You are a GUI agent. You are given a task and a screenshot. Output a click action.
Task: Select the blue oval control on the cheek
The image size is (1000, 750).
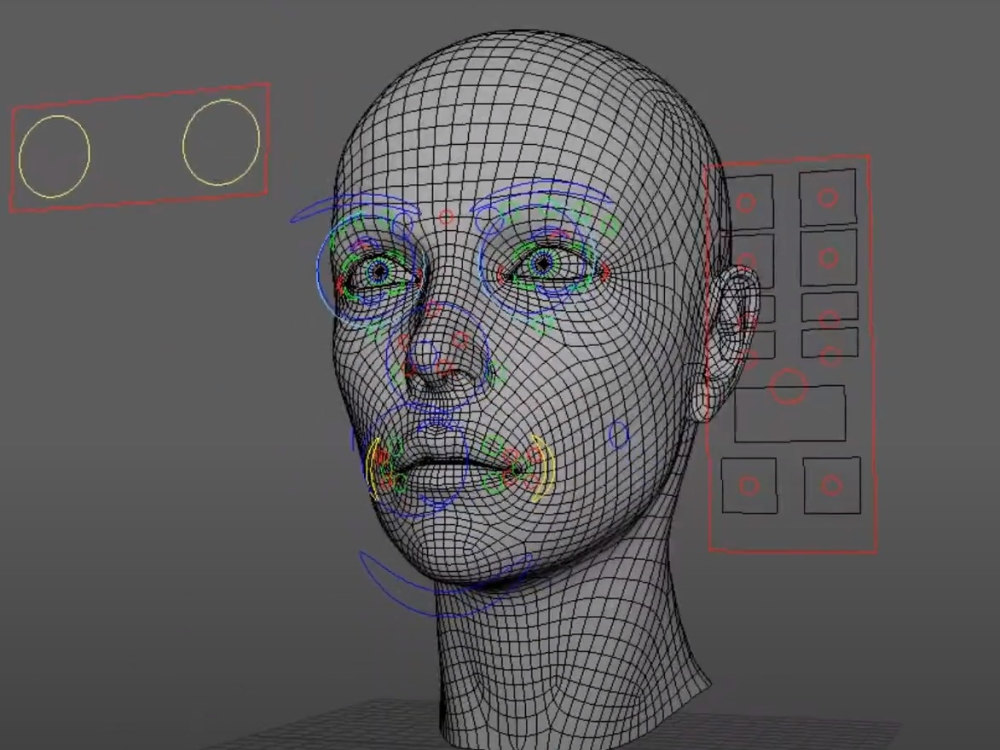[x=618, y=435]
